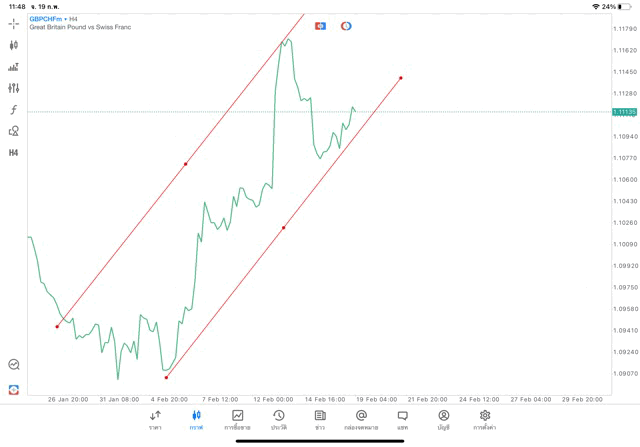Open the bar chart with T icon
Screen dimensions: 640x447
pyautogui.click(x=14, y=67)
